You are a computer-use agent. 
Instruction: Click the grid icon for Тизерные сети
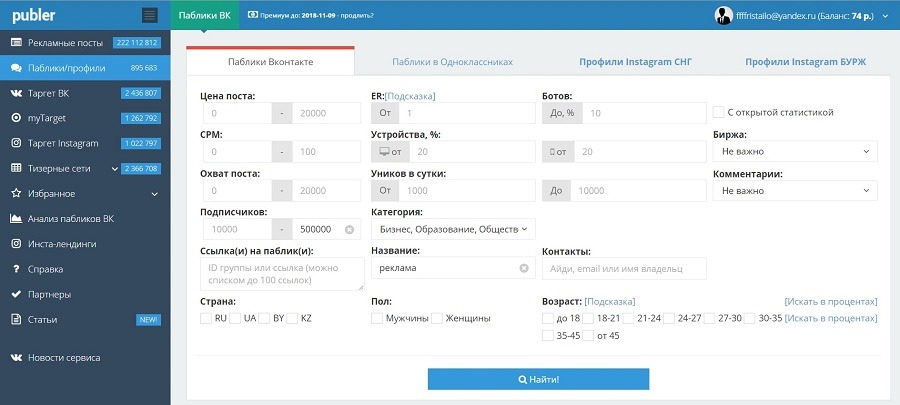point(16,169)
